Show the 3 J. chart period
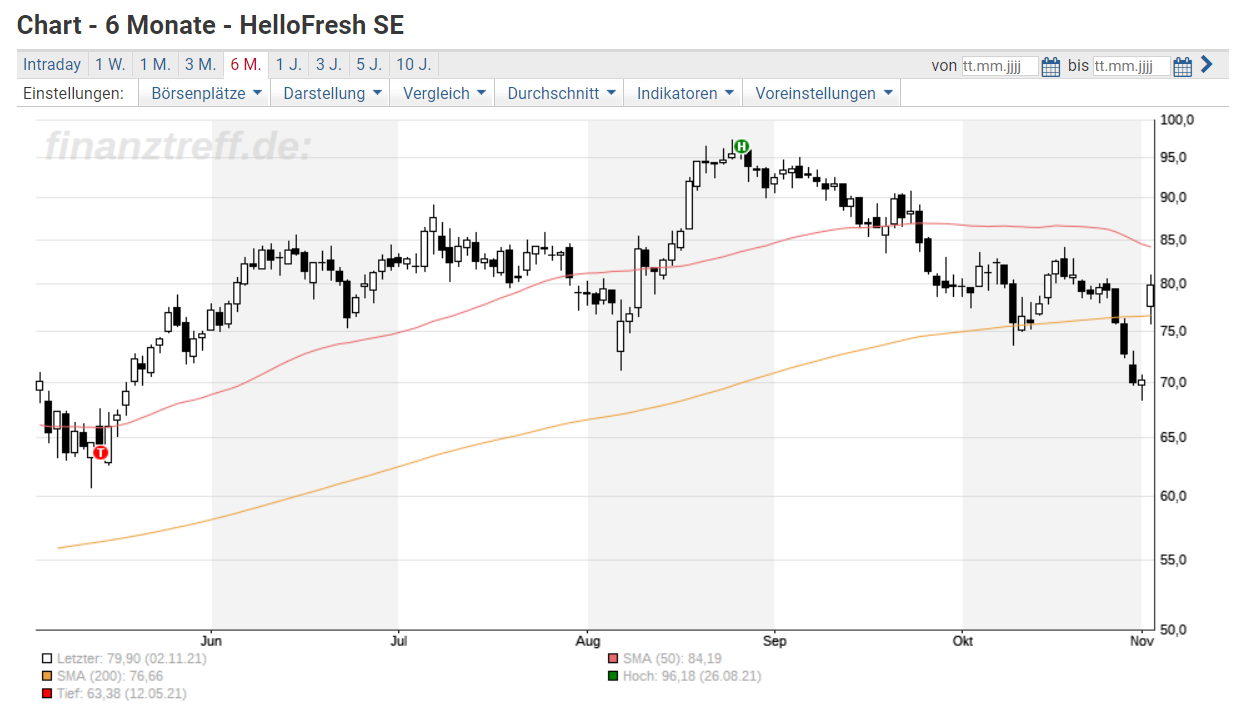This screenshot has height=720, width=1239. coord(328,65)
